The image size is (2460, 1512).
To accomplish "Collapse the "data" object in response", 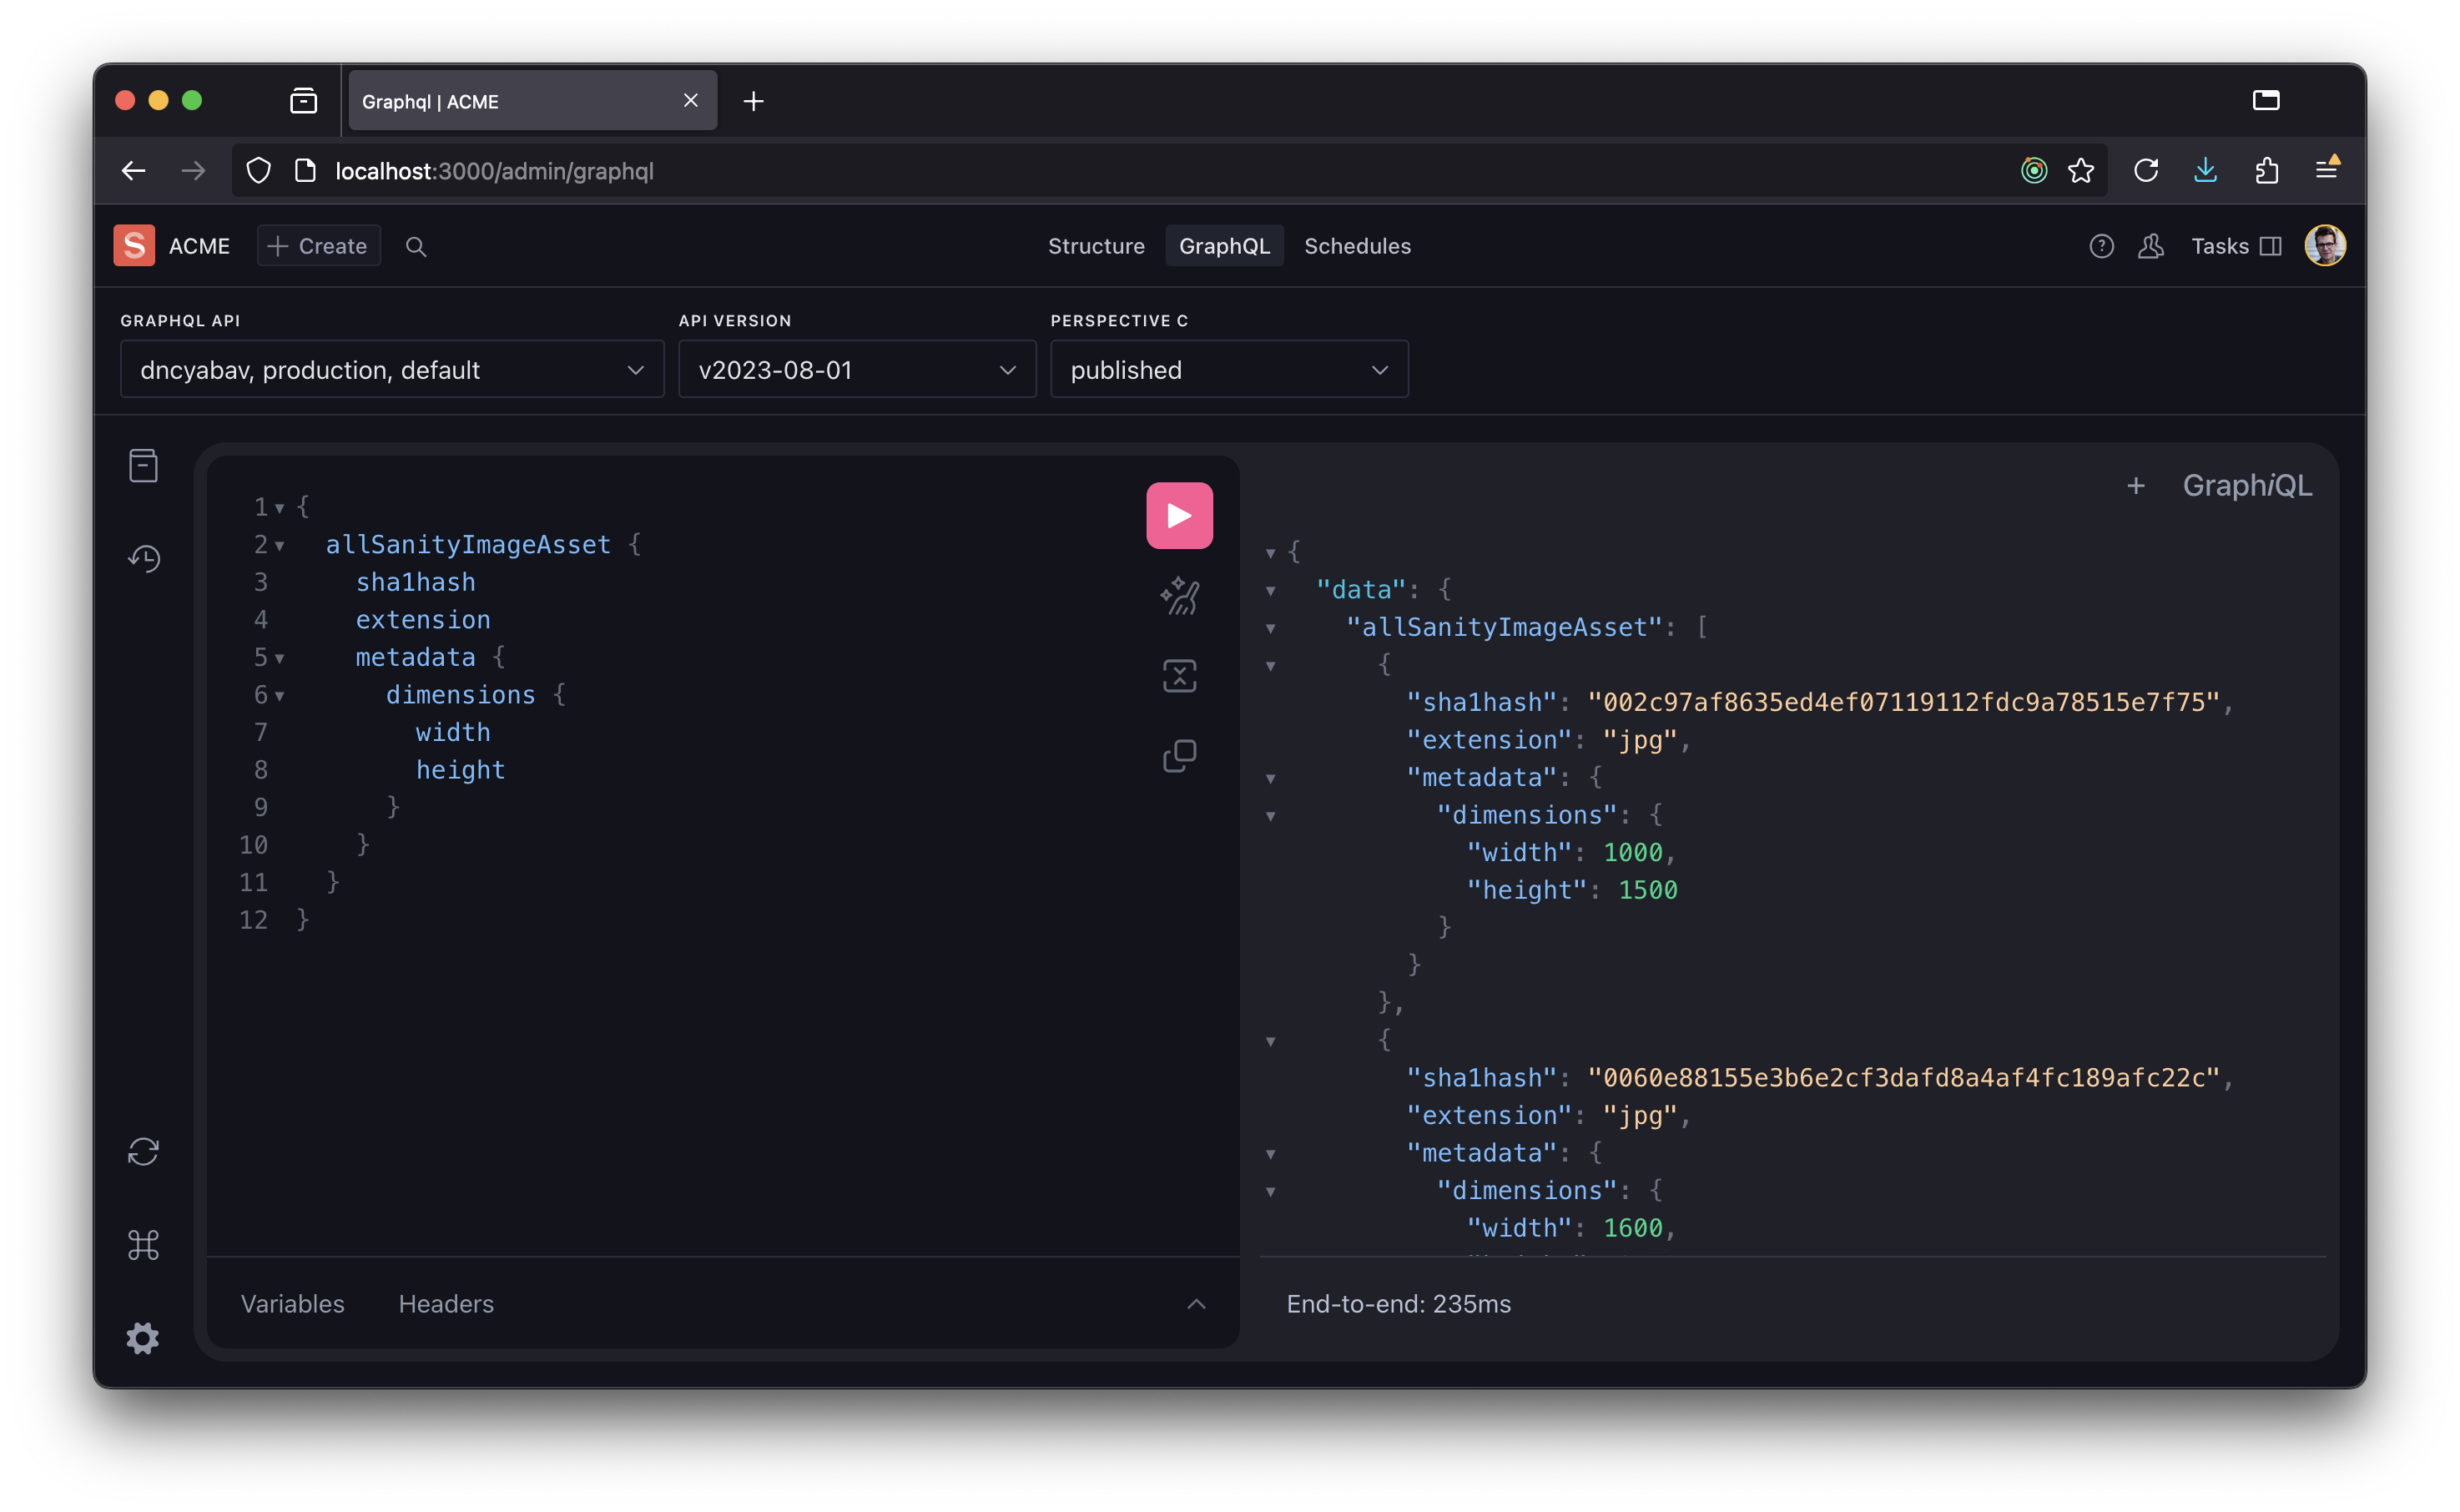I will (1270, 591).
